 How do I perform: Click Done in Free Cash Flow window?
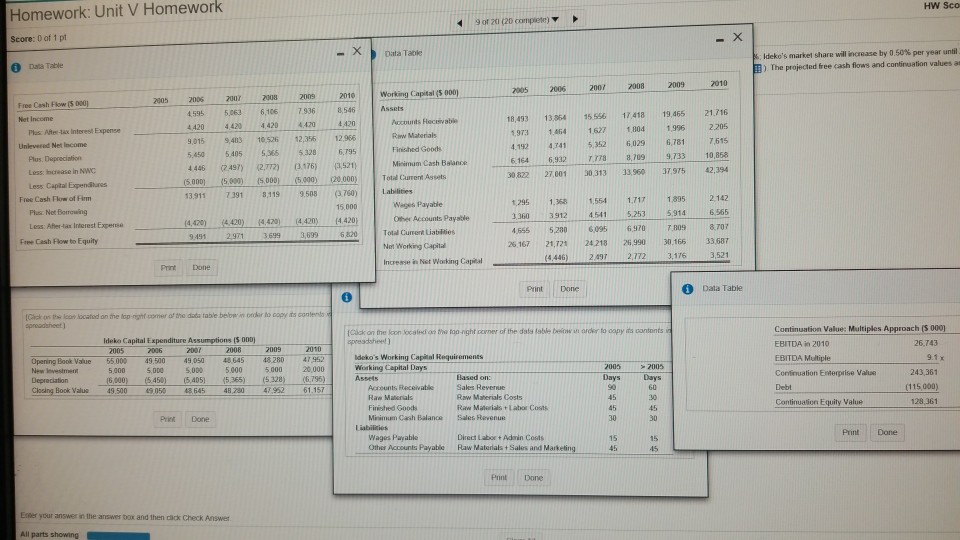click(x=201, y=268)
